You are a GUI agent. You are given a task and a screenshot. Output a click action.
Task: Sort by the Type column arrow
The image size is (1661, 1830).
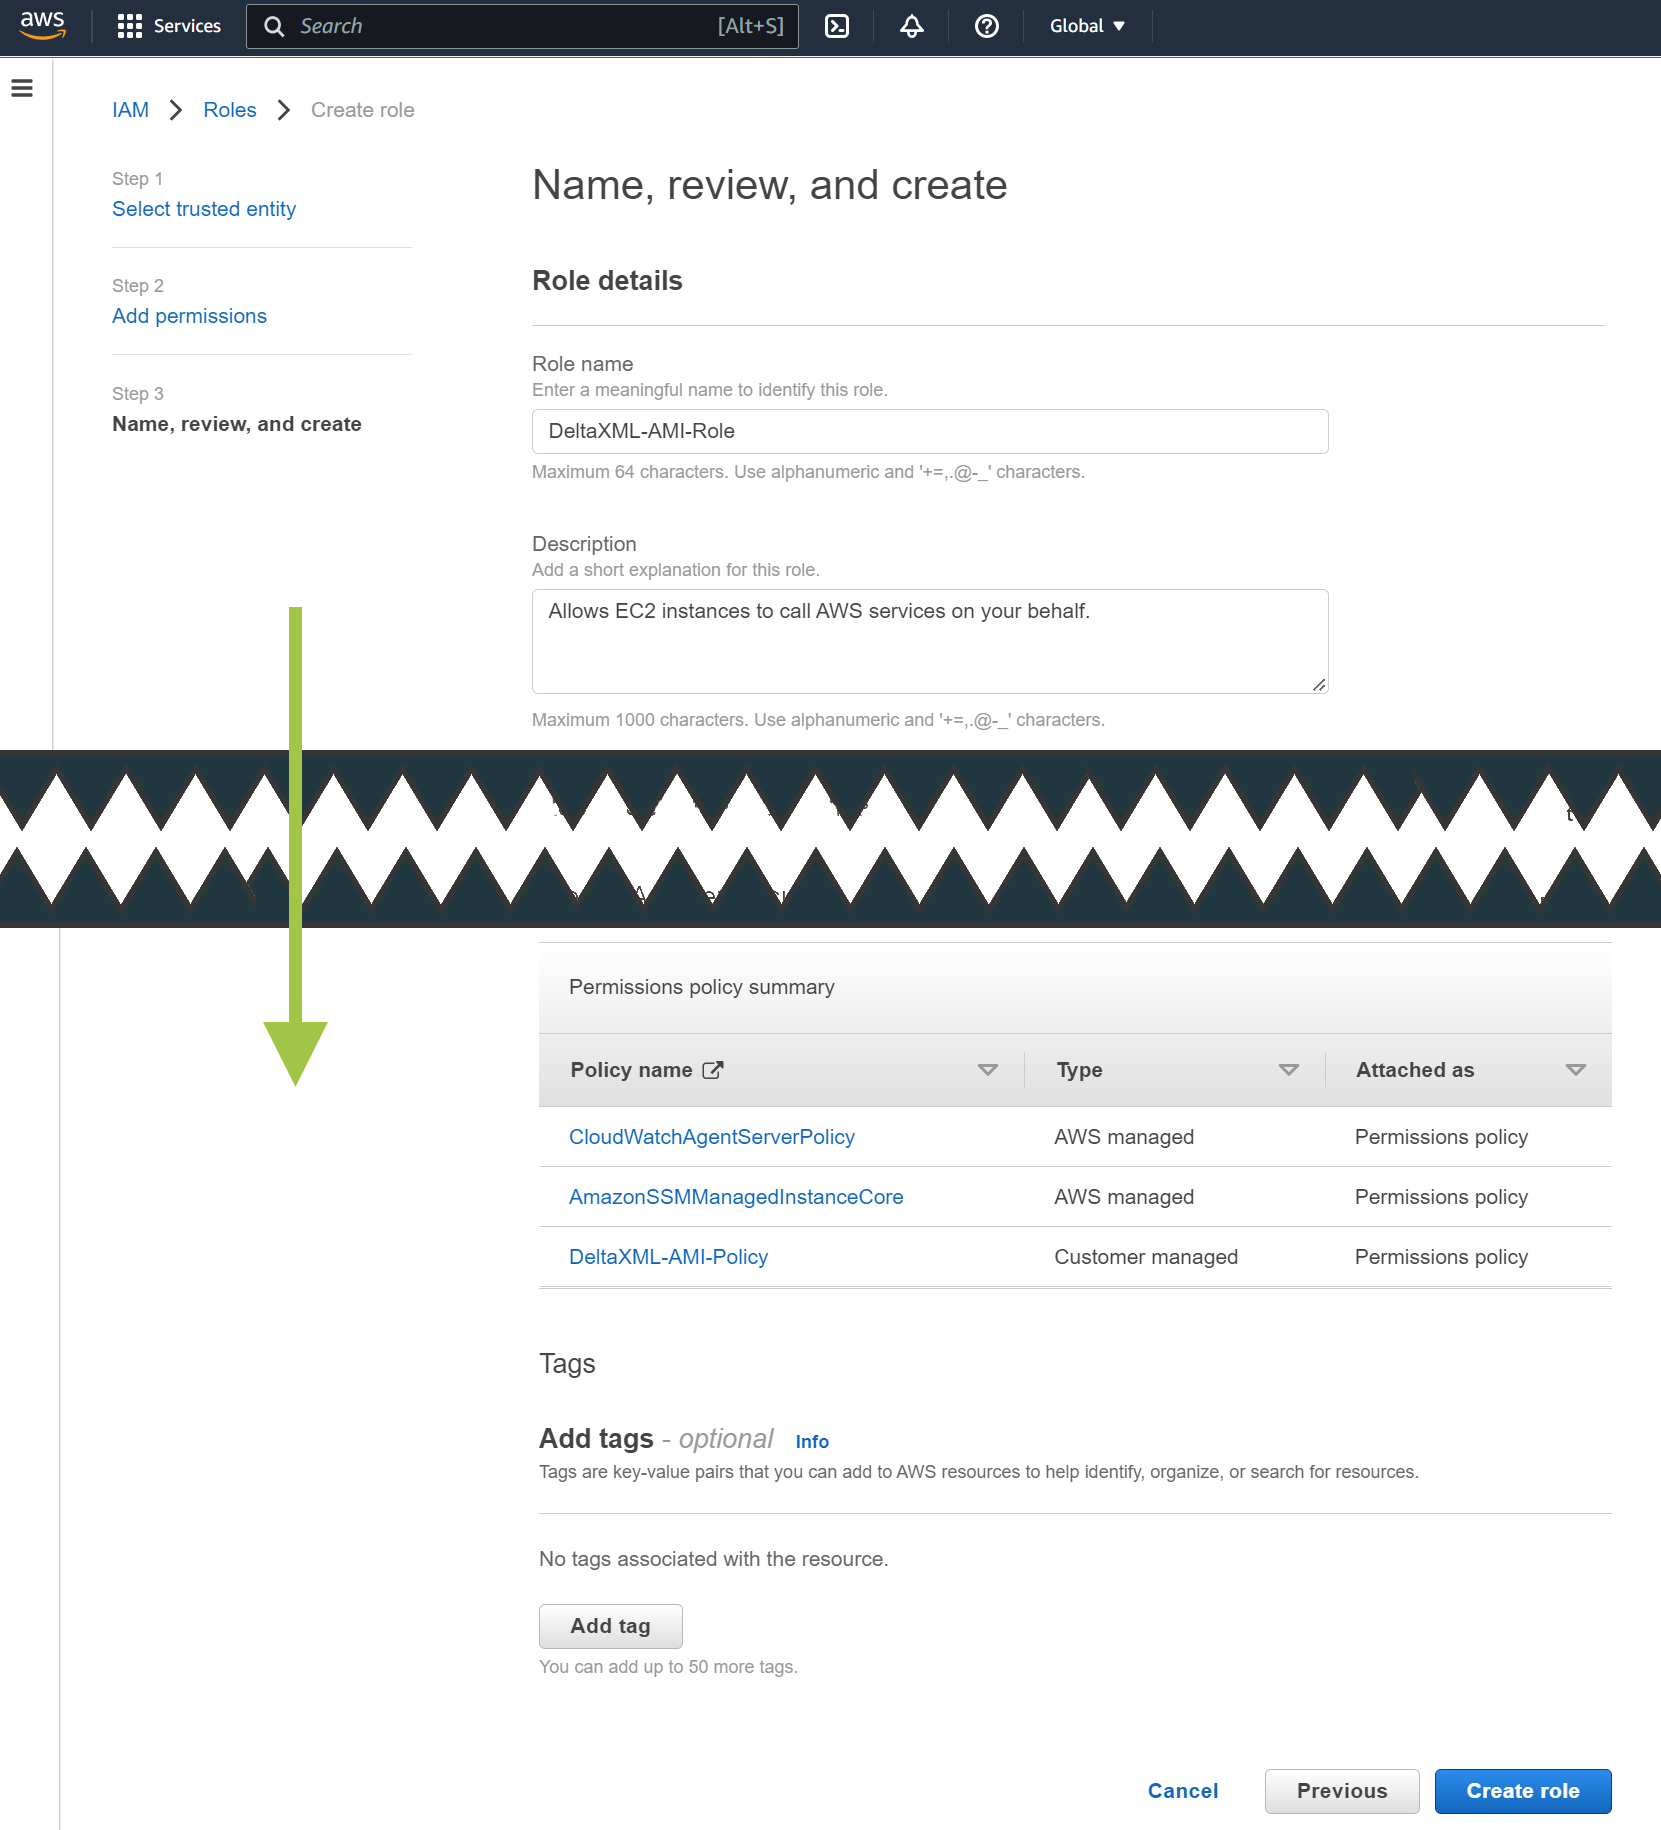pyautogui.click(x=1288, y=1070)
